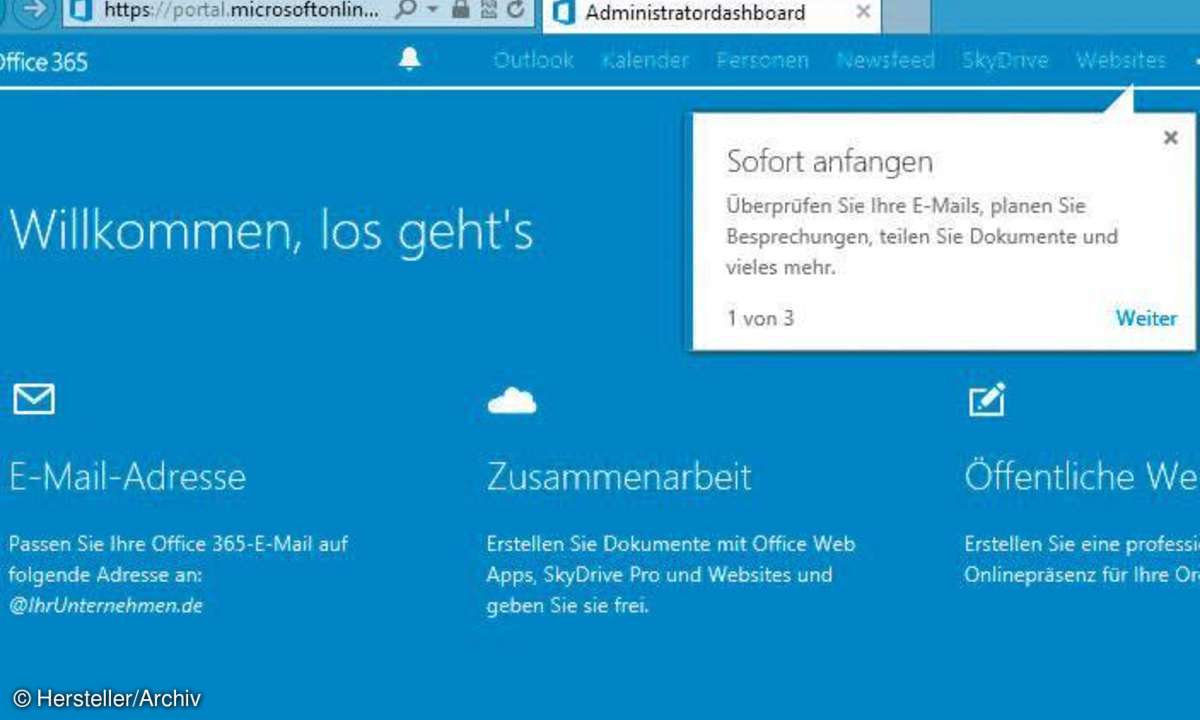
Task: Open Kalender in the navigation bar
Action: [645, 60]
